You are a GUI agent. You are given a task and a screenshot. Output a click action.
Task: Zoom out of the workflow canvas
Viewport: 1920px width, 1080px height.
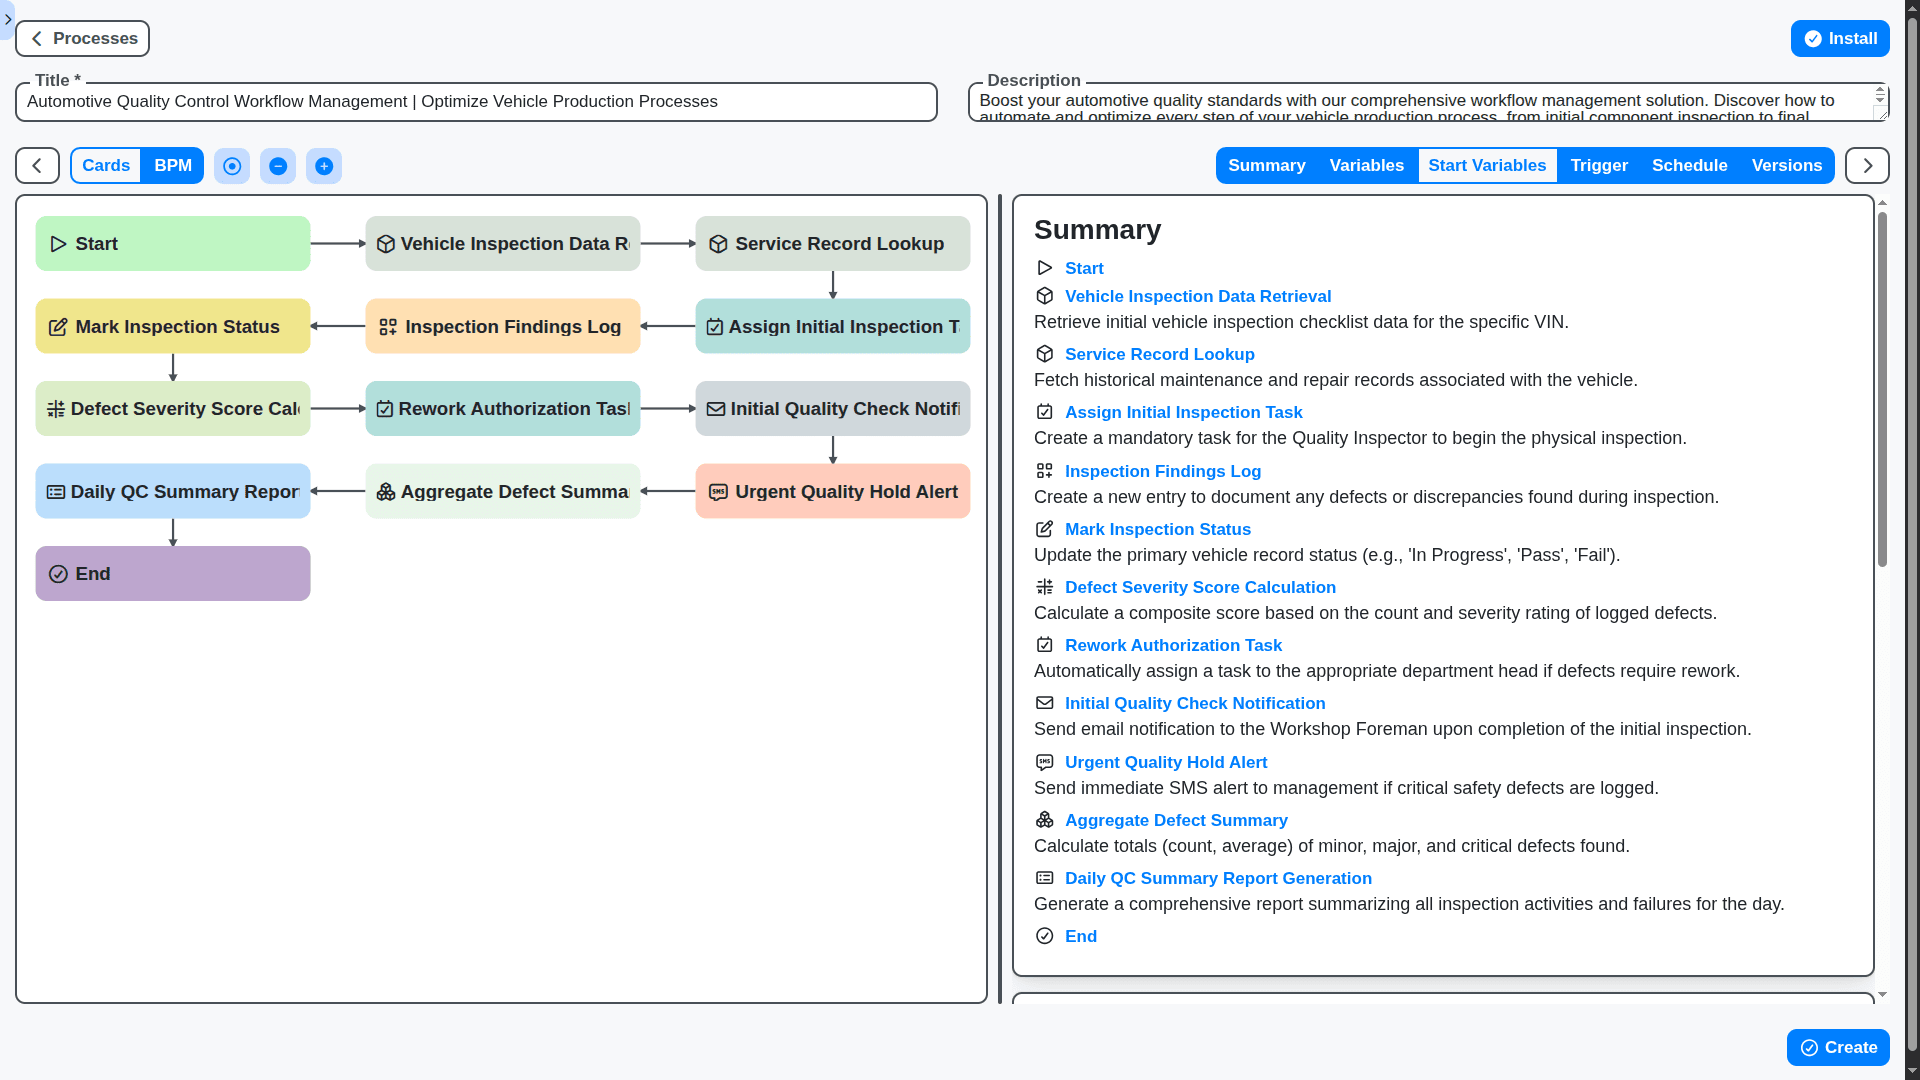click(278, 166)
